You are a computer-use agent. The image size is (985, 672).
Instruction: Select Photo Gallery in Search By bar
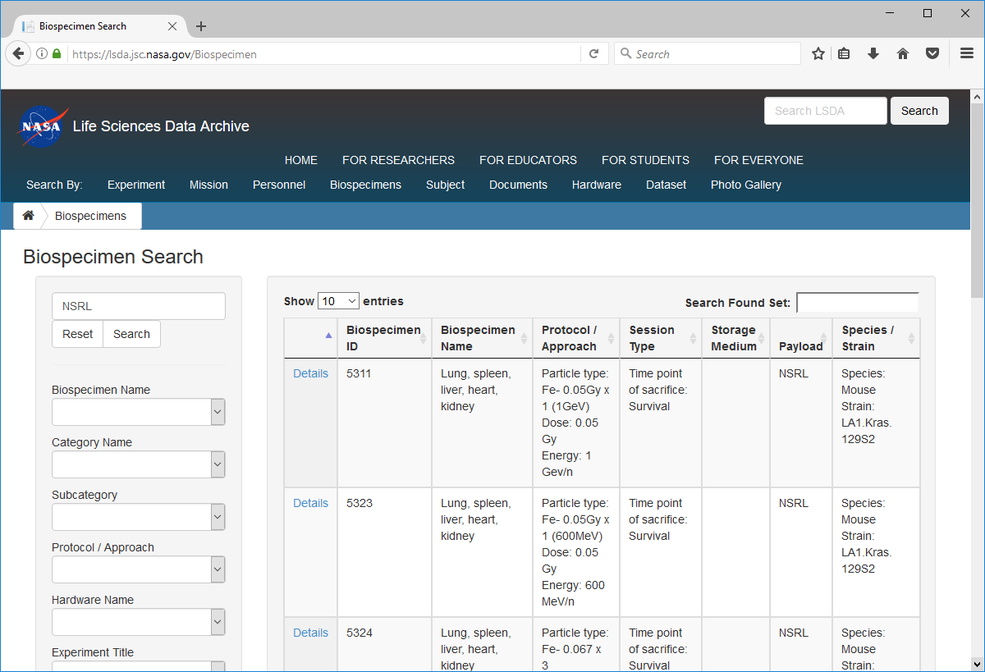click(x=745, y=185)
